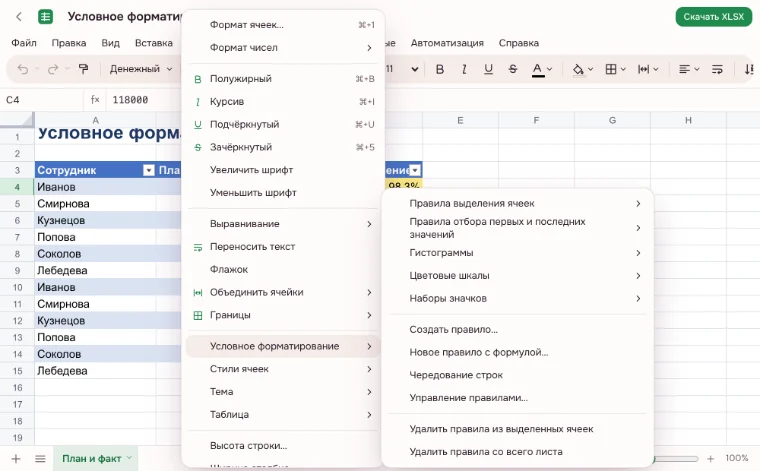Screen dimensions: 760x471
Task: Click the horizontal align toolbar icon
Action: pyautogui.click(x=684, y=69)
